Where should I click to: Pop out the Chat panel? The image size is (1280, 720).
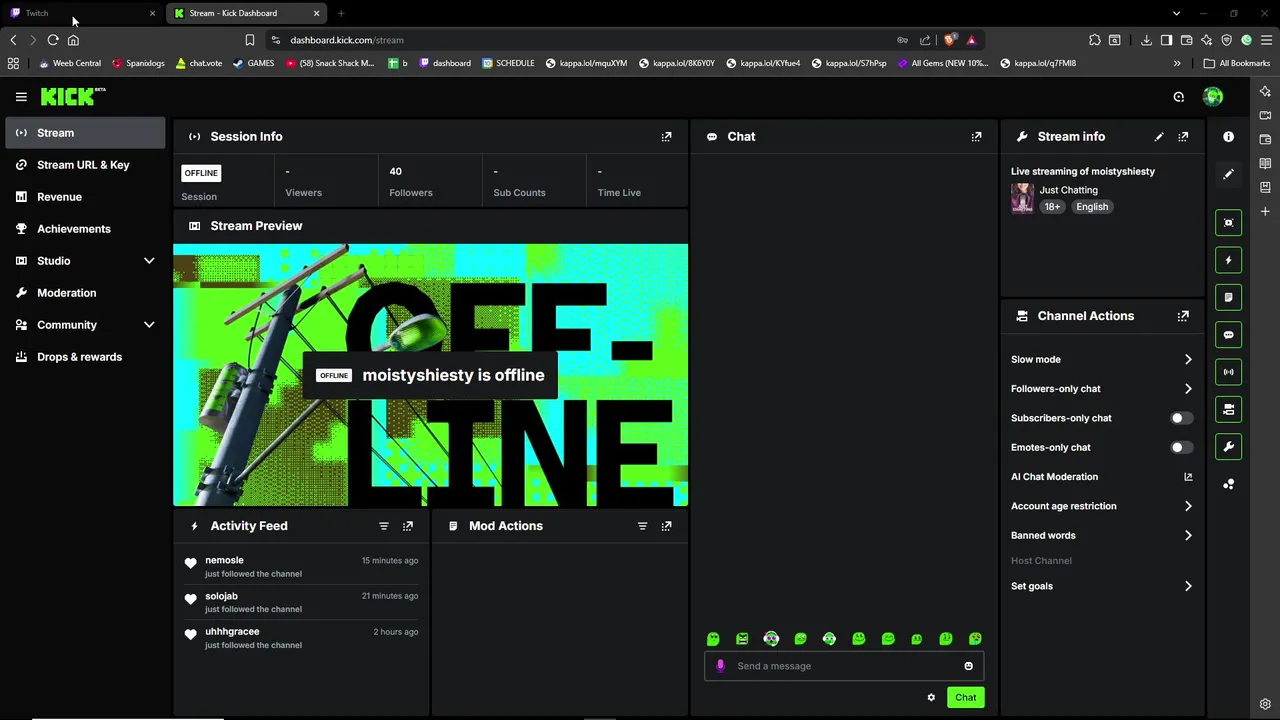pyautogui.click(x=976, y=137)
